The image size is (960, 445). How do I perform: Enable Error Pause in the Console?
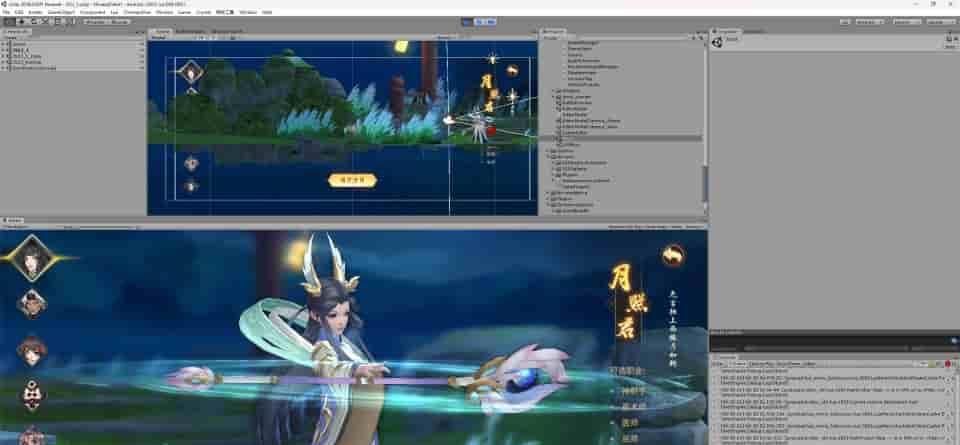(783, 363)
